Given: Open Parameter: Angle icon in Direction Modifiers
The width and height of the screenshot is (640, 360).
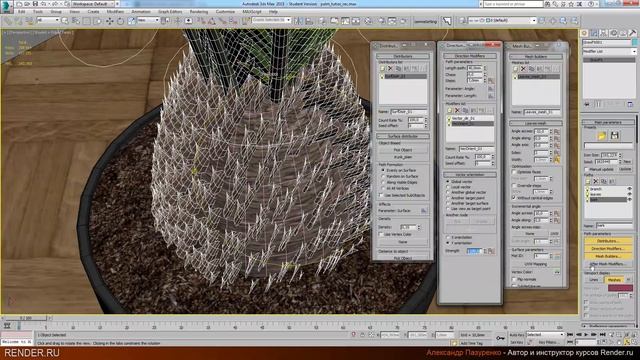Looking at the screenshot, I should click(x=491, y=89).
